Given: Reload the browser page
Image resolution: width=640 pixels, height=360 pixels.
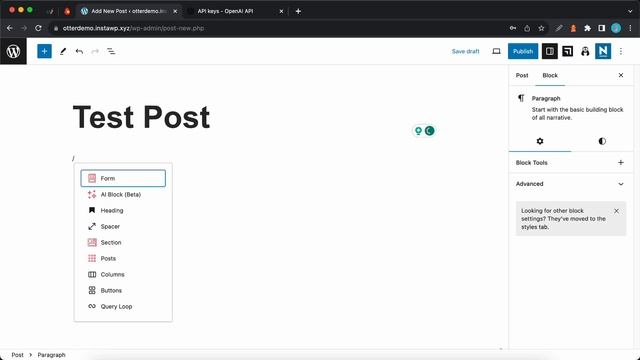Looking at the screenshot, I should coord(38,28).
